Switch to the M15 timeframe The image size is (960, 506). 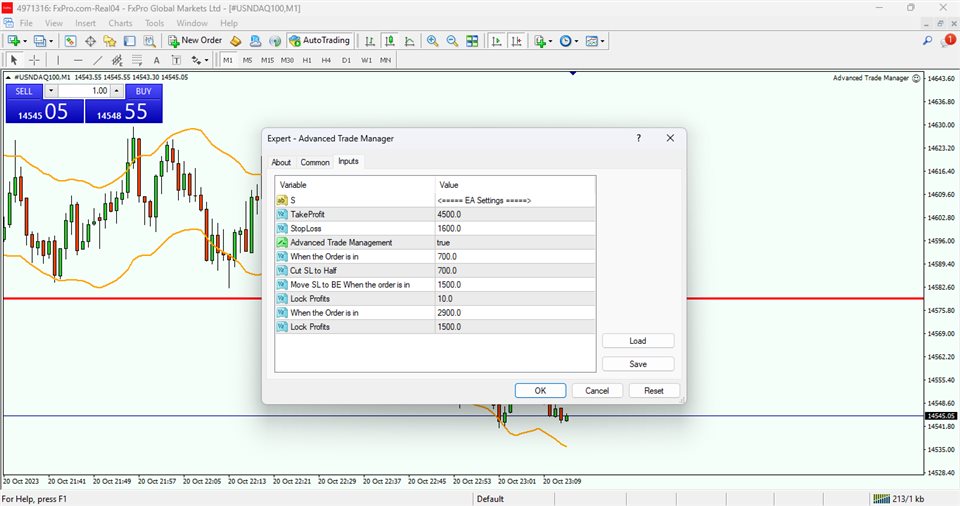[267, 60]
